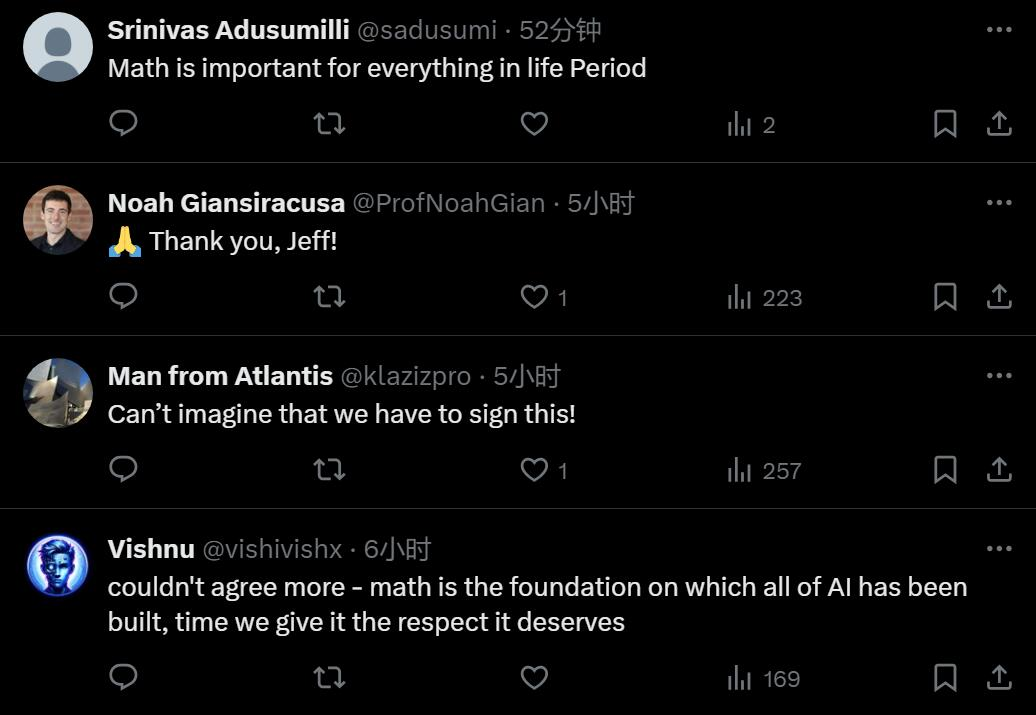
Task: Like Srinivas Adusumilli's tweet
Action: pos(534,124)
